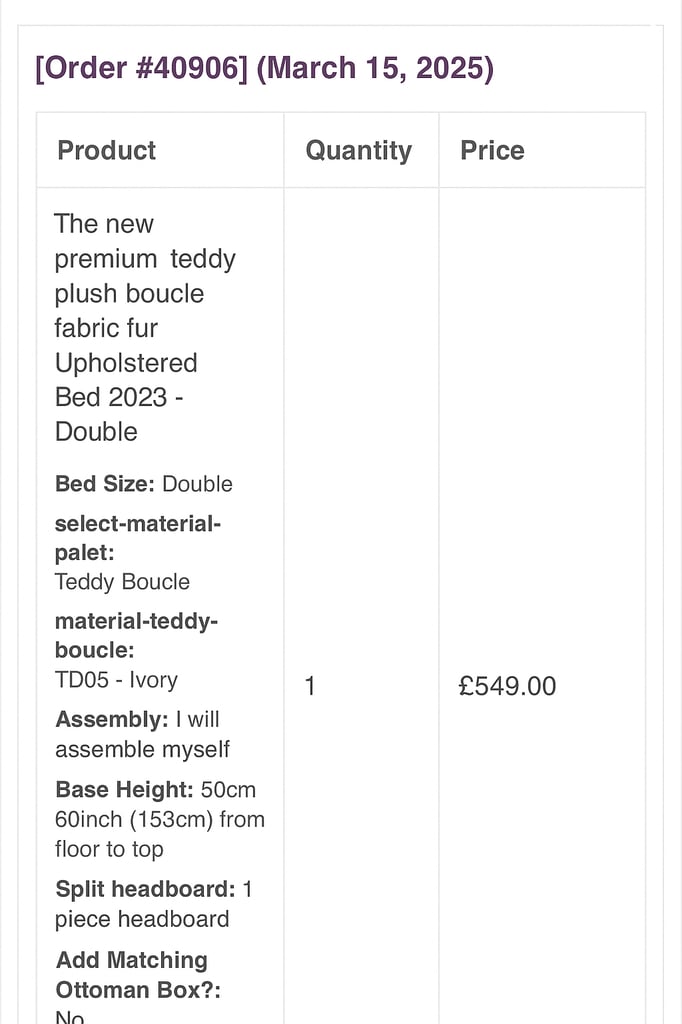Click the quantity value 1
This screenshot has height=1024, width=682.
(x=310, y=686)
